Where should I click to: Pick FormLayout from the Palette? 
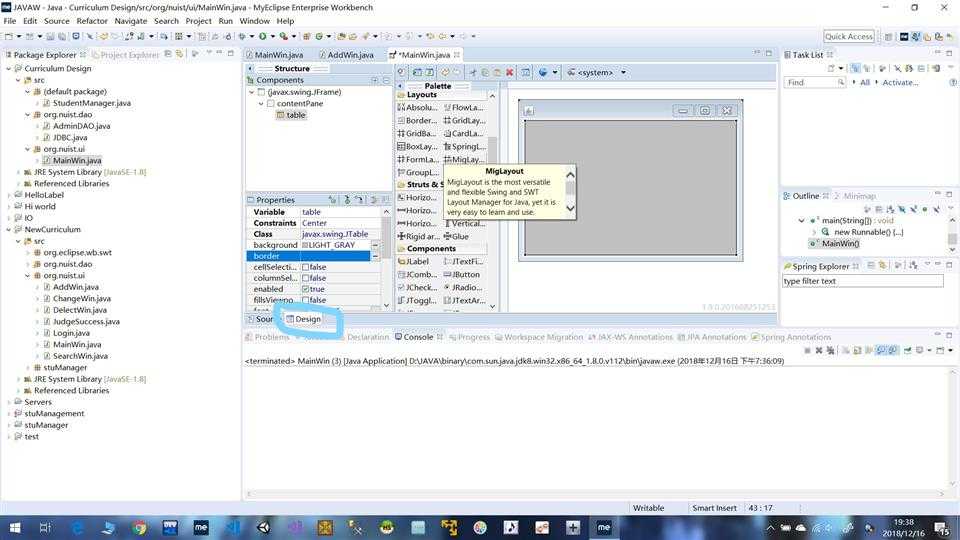point(418,159)
